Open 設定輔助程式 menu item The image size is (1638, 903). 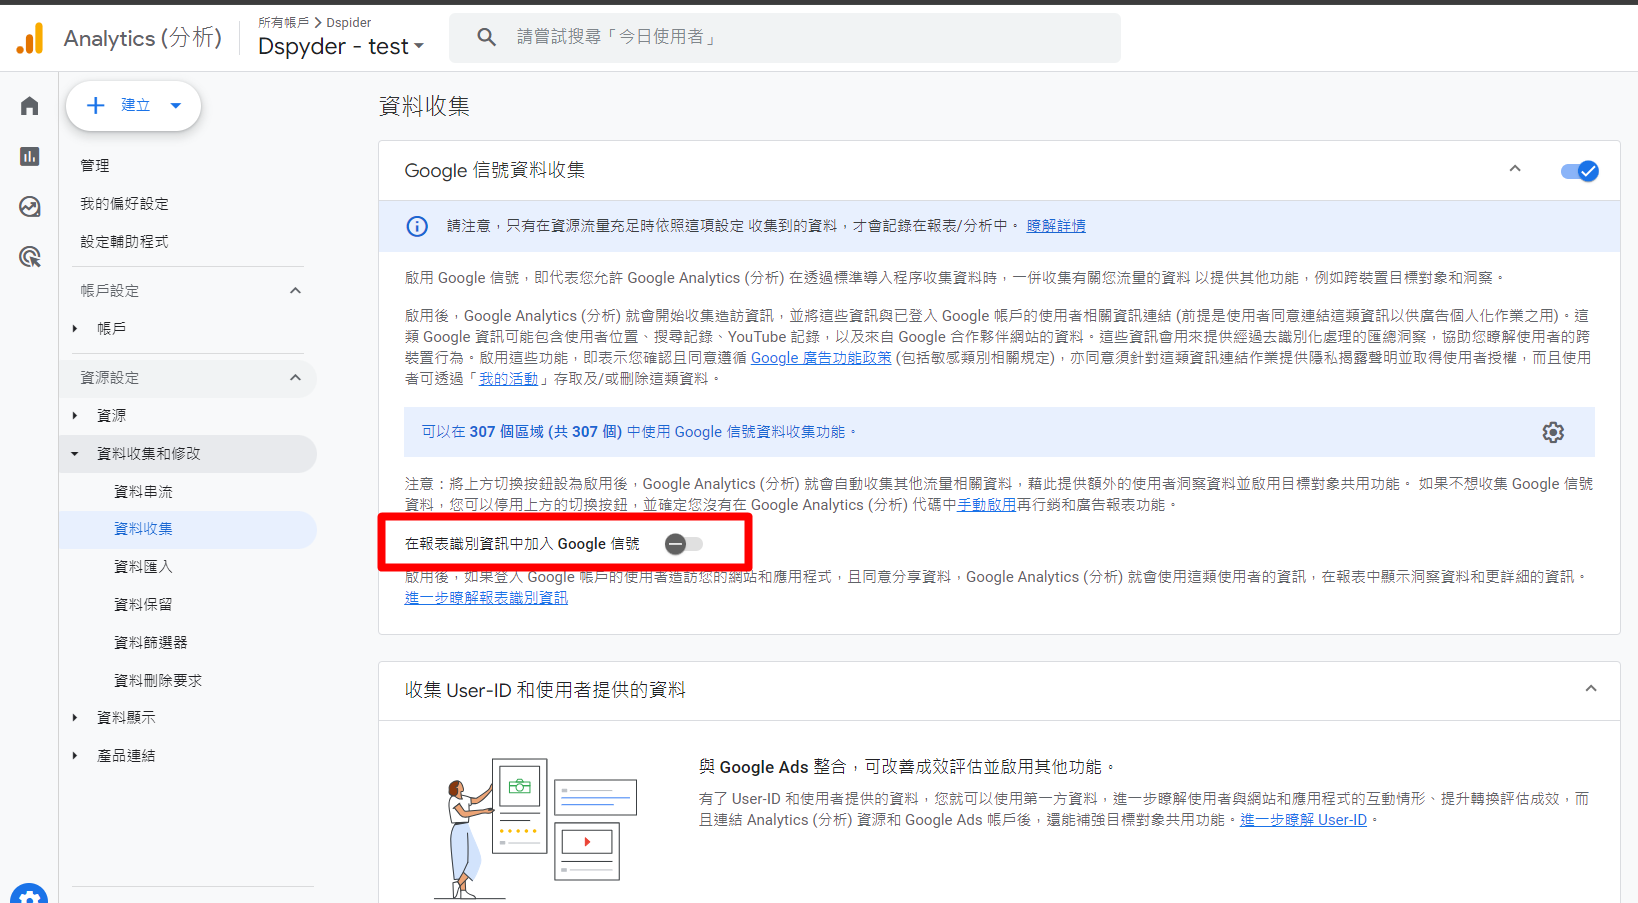(125, 241)
